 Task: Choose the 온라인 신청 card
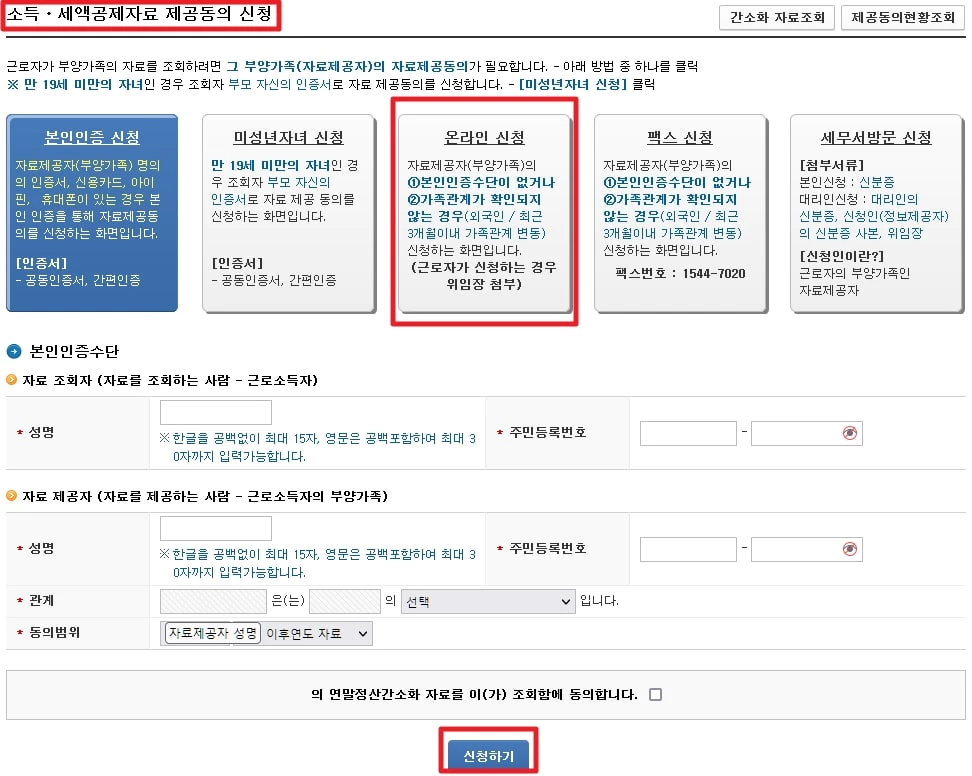coord(484,213)
